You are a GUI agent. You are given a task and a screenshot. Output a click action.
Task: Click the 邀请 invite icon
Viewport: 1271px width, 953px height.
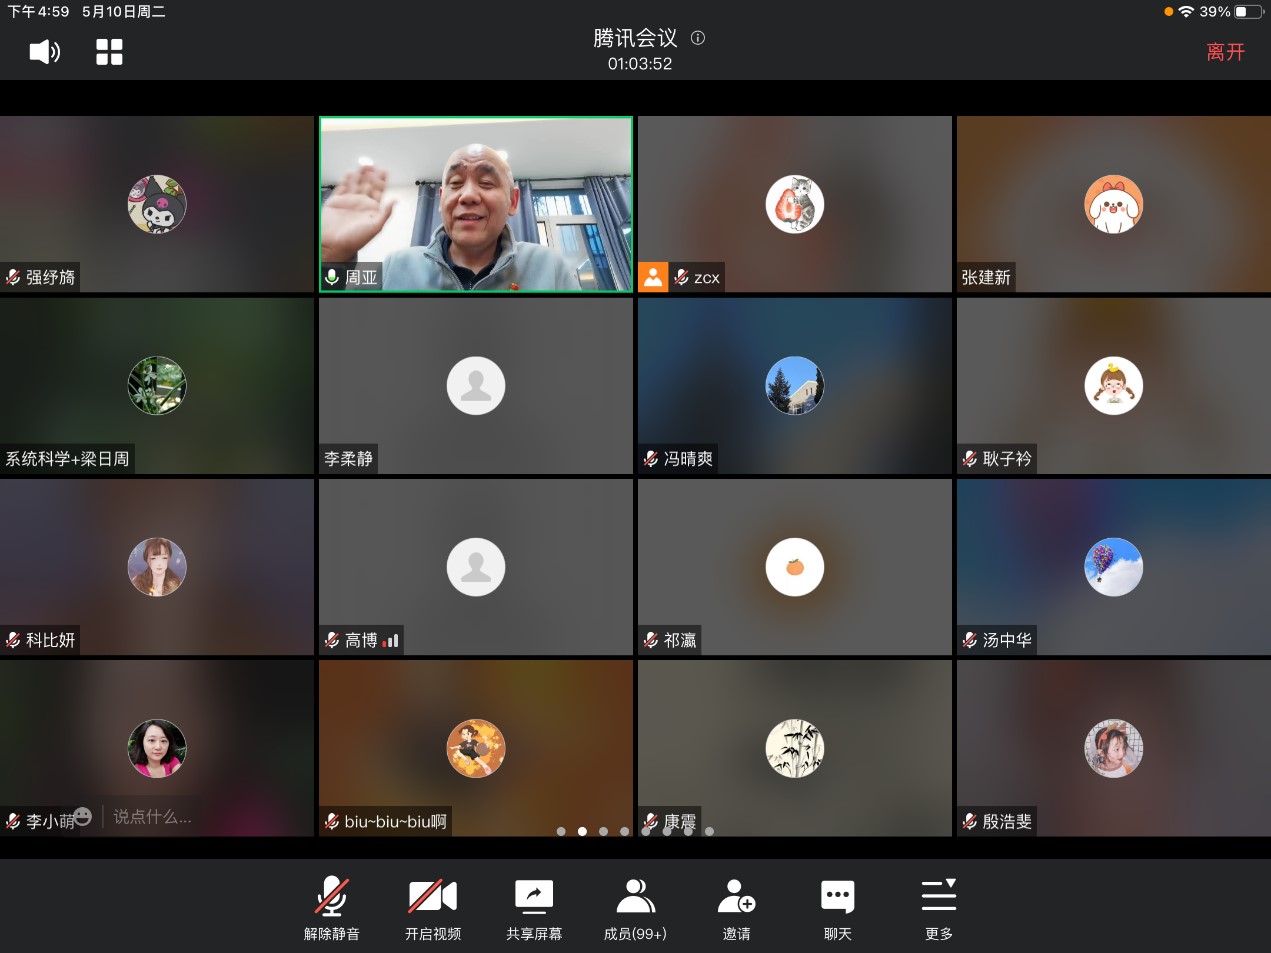736,908
